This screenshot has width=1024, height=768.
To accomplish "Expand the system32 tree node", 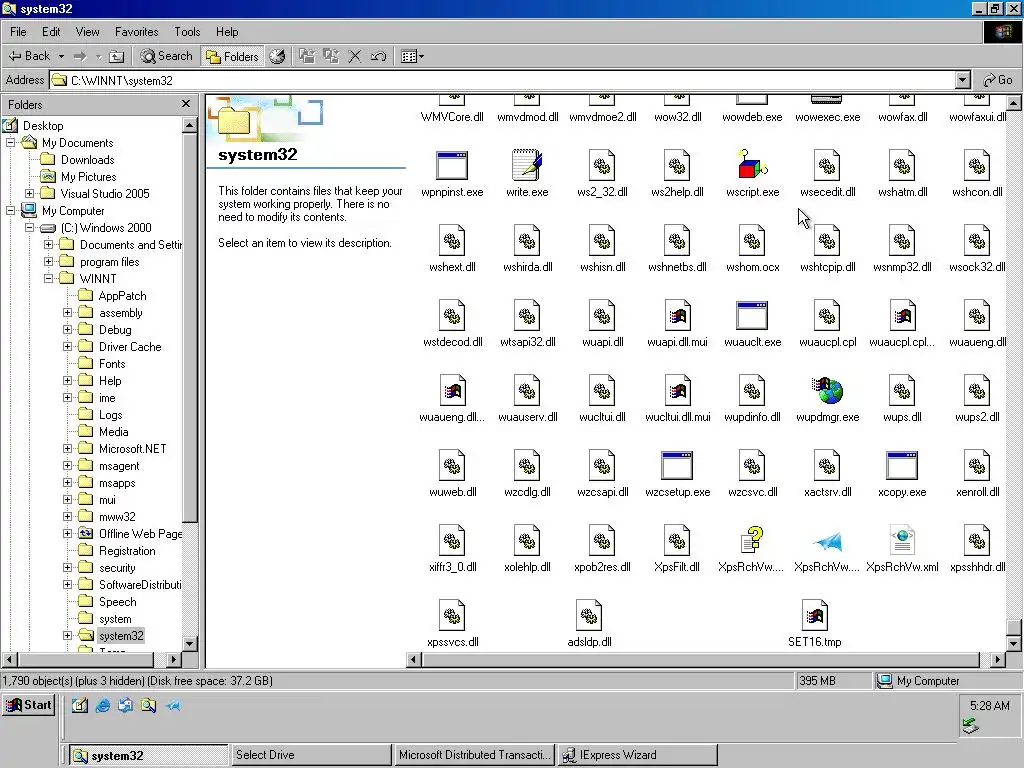I will (67, 635).
